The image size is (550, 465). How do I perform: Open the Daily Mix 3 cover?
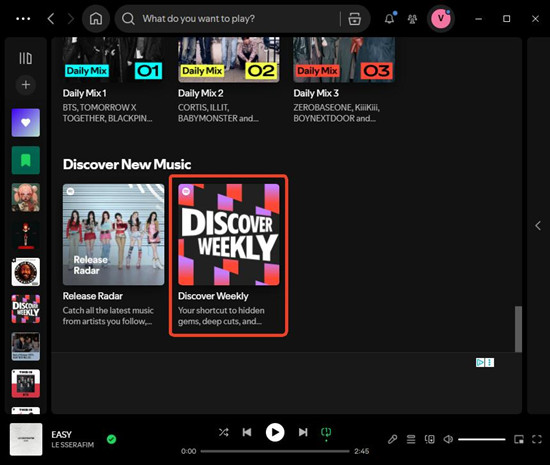pyautogui.click(x=344, y=60)
